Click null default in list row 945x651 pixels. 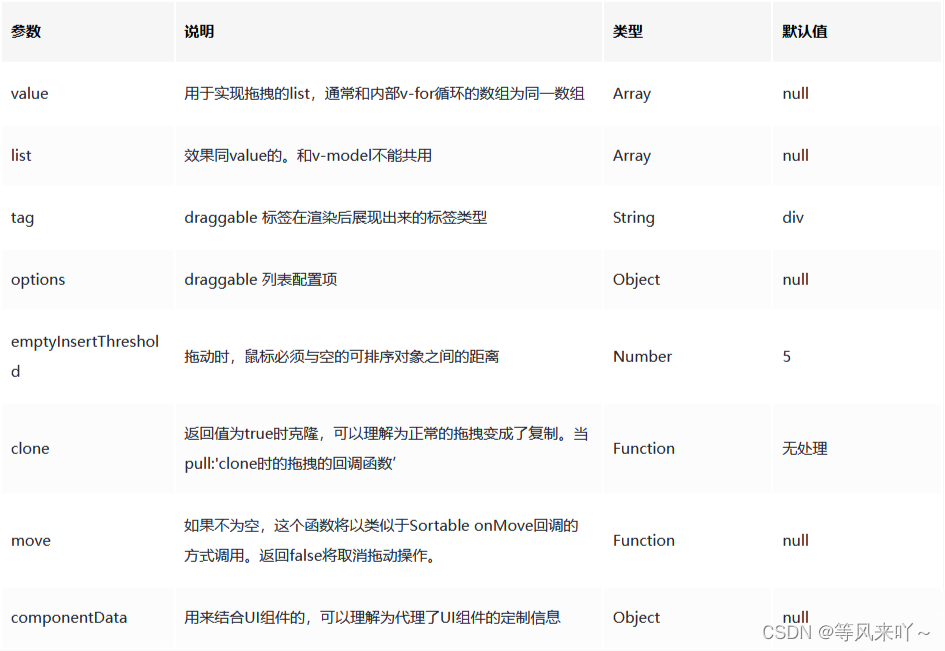click(796, 156)
